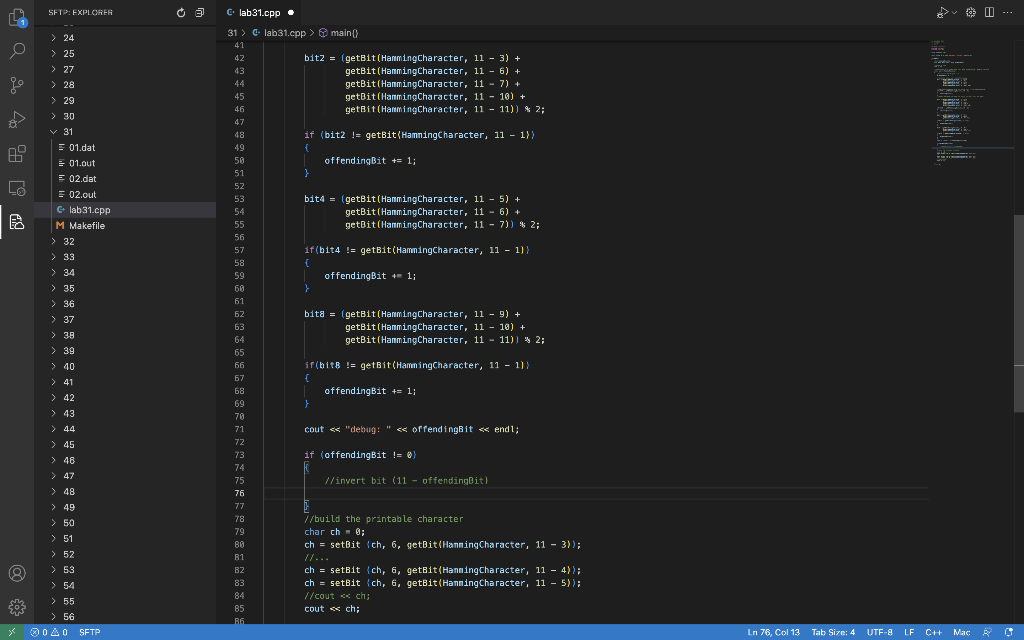
Task: Click the Accounts icon
Action: tap(17, 574)
